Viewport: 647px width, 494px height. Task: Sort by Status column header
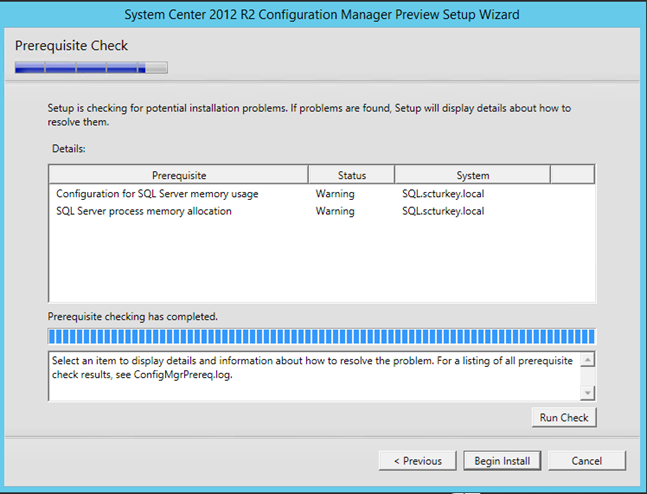click(352, 175)
